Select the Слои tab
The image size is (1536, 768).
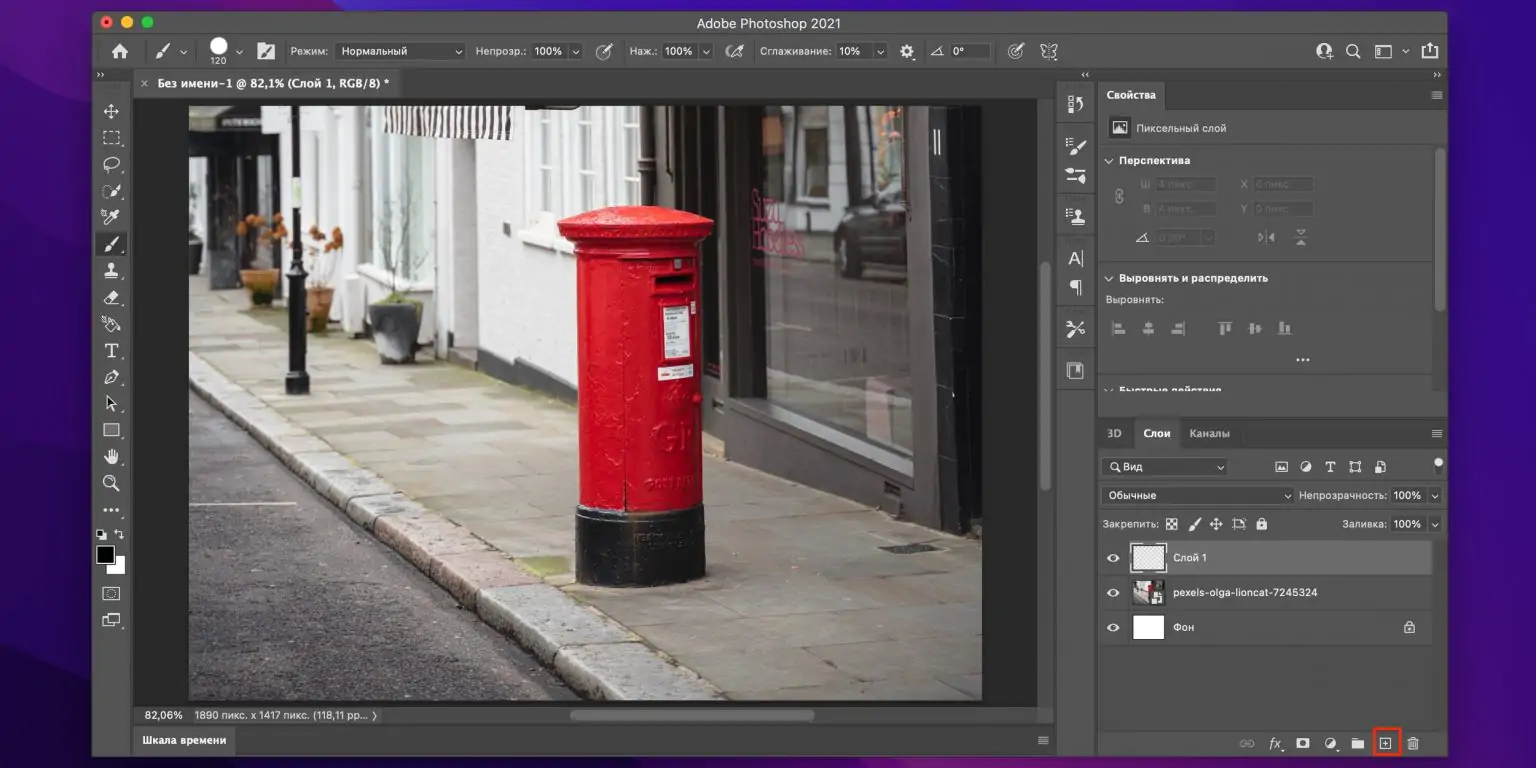pyautogui.click(x=1157, y=433)
